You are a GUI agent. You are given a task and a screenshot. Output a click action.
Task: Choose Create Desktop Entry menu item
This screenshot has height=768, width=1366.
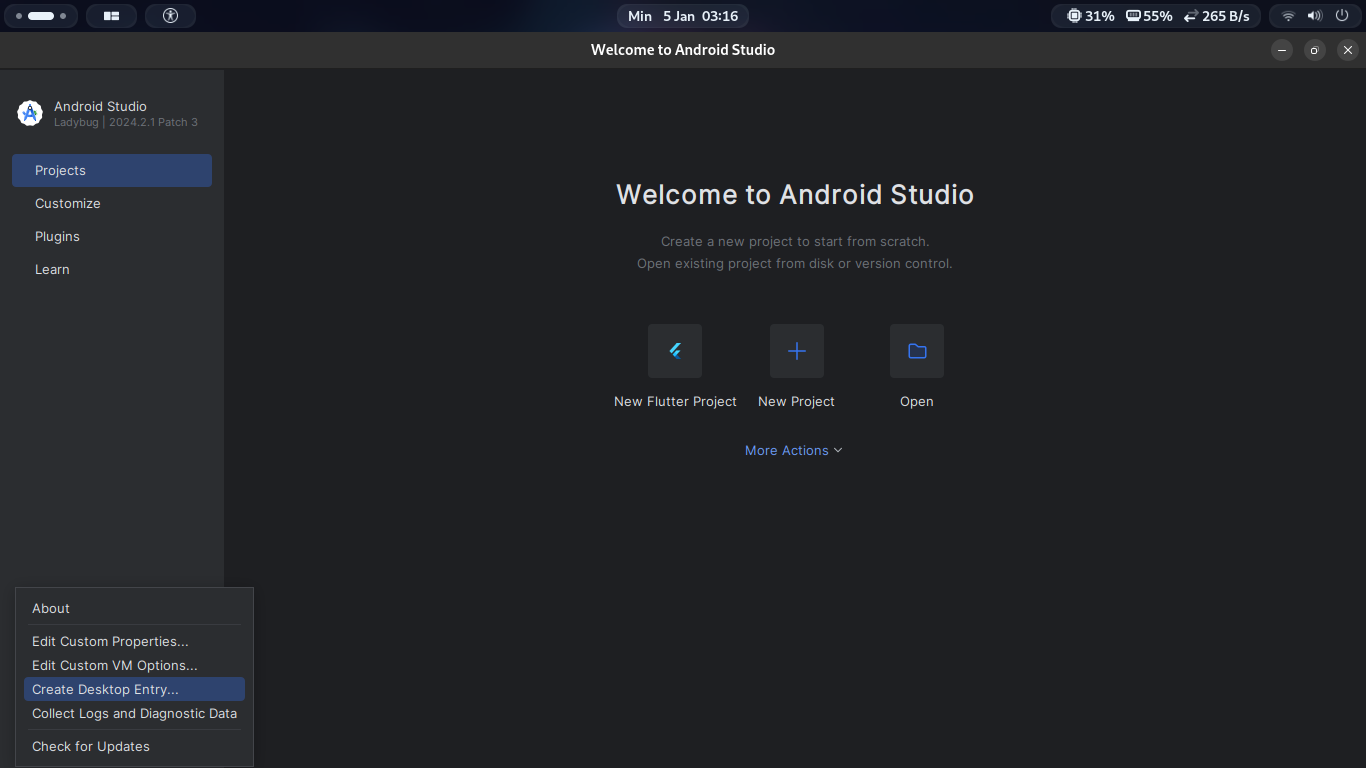tap(134, 689)
